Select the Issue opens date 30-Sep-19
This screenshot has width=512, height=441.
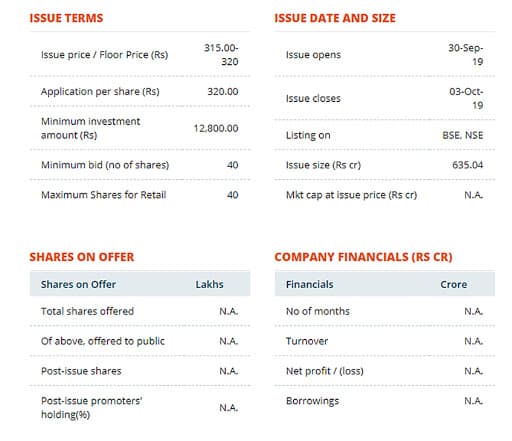click(466, 55)
